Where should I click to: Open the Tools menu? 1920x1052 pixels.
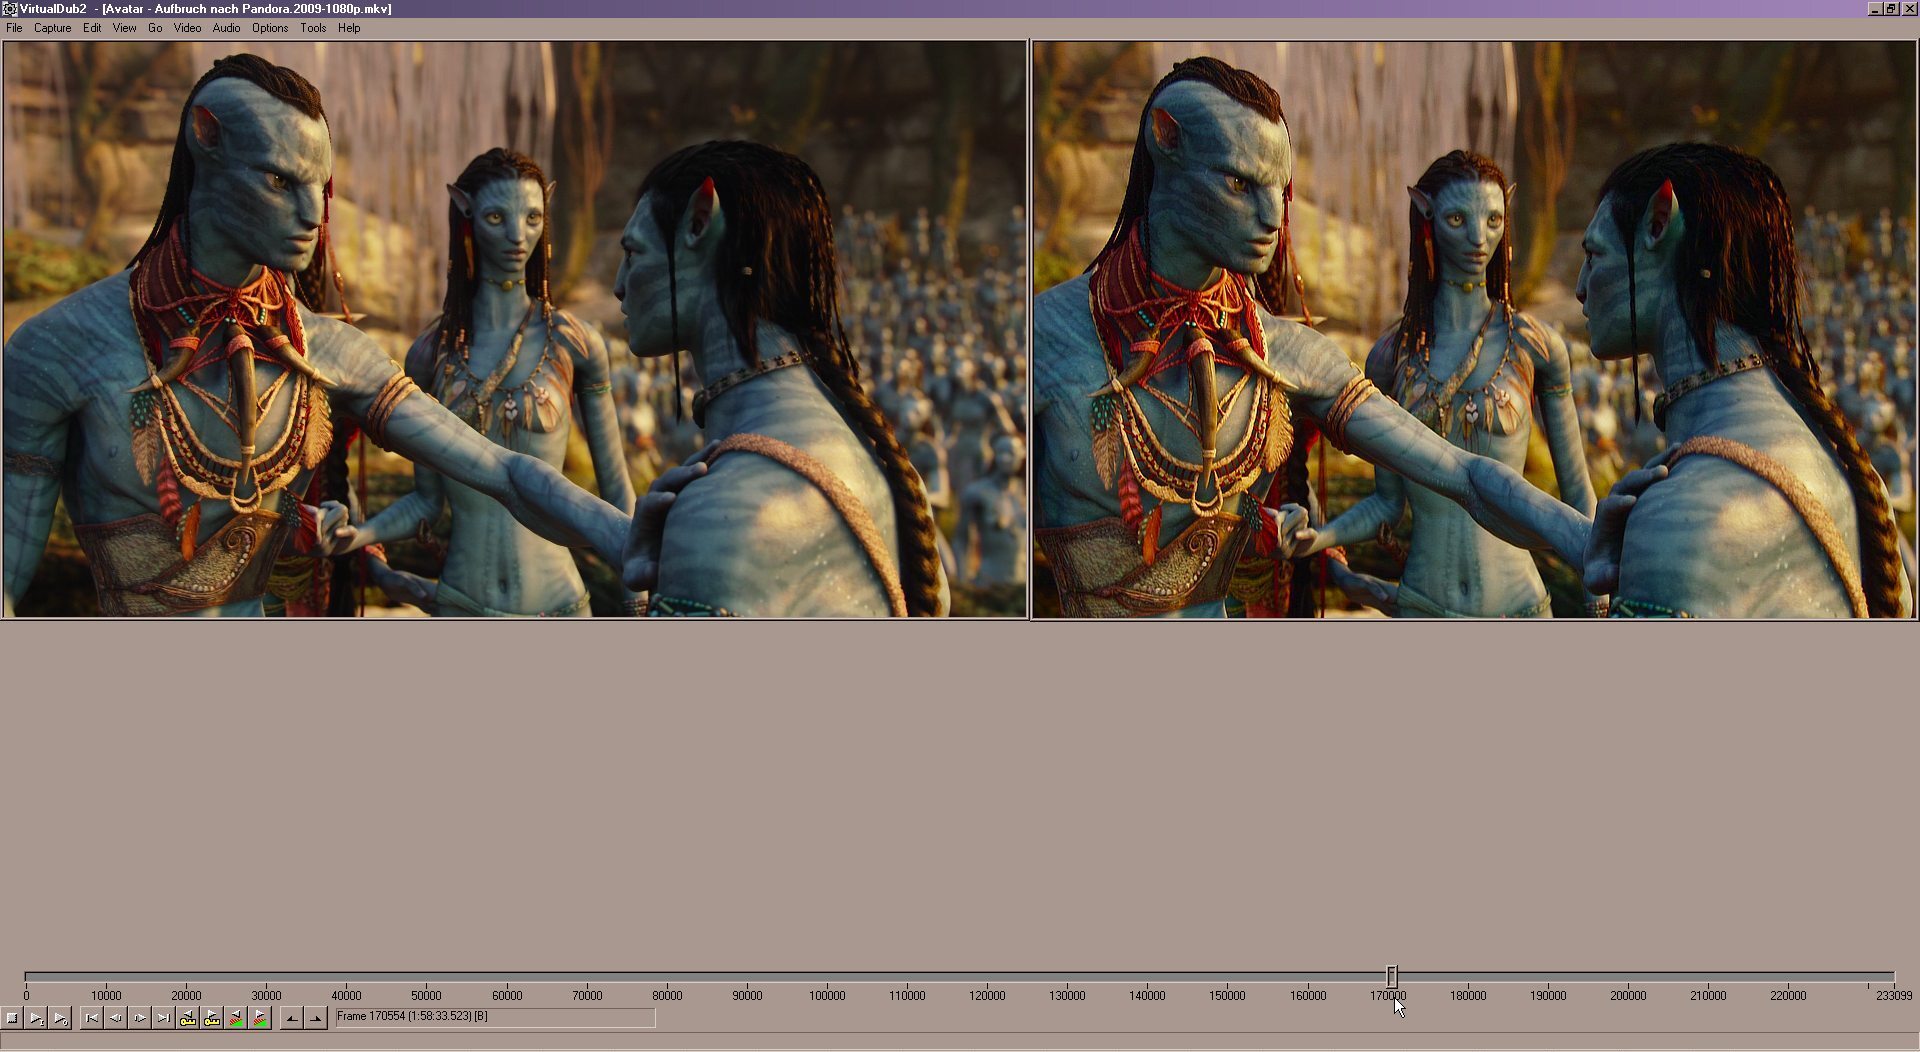[x=313, y=28]
